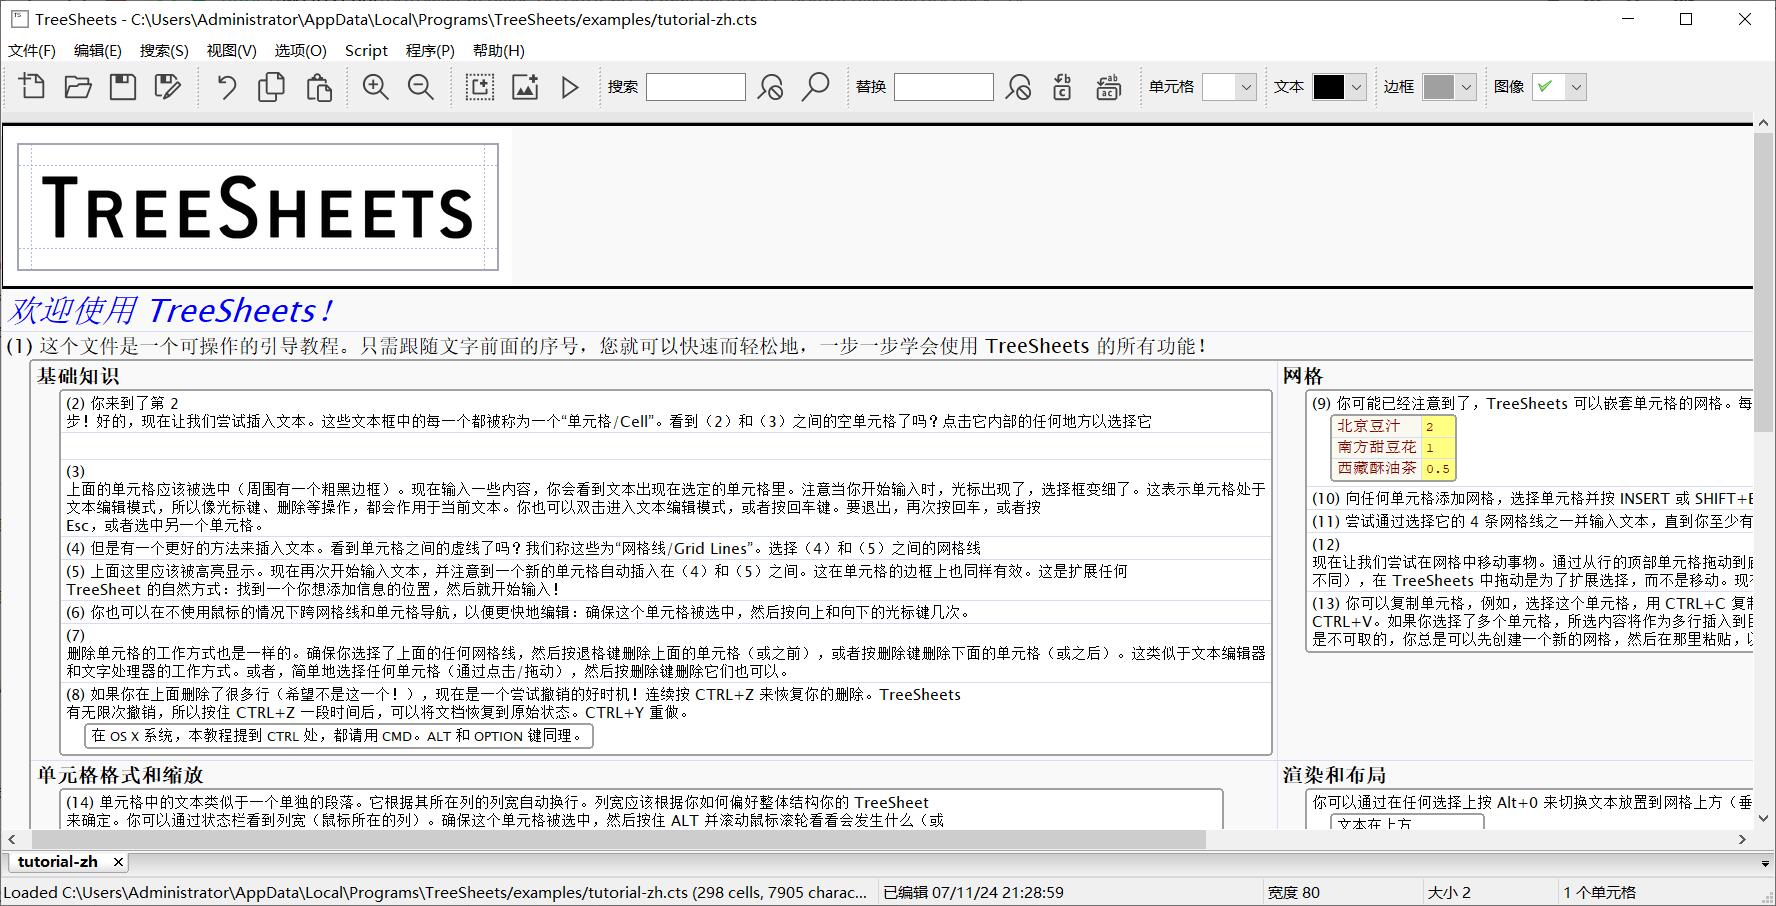Screen dimensions: 1776x906
Task: Click inside the 替换 replace input field
Action: (x=944, y=87)
